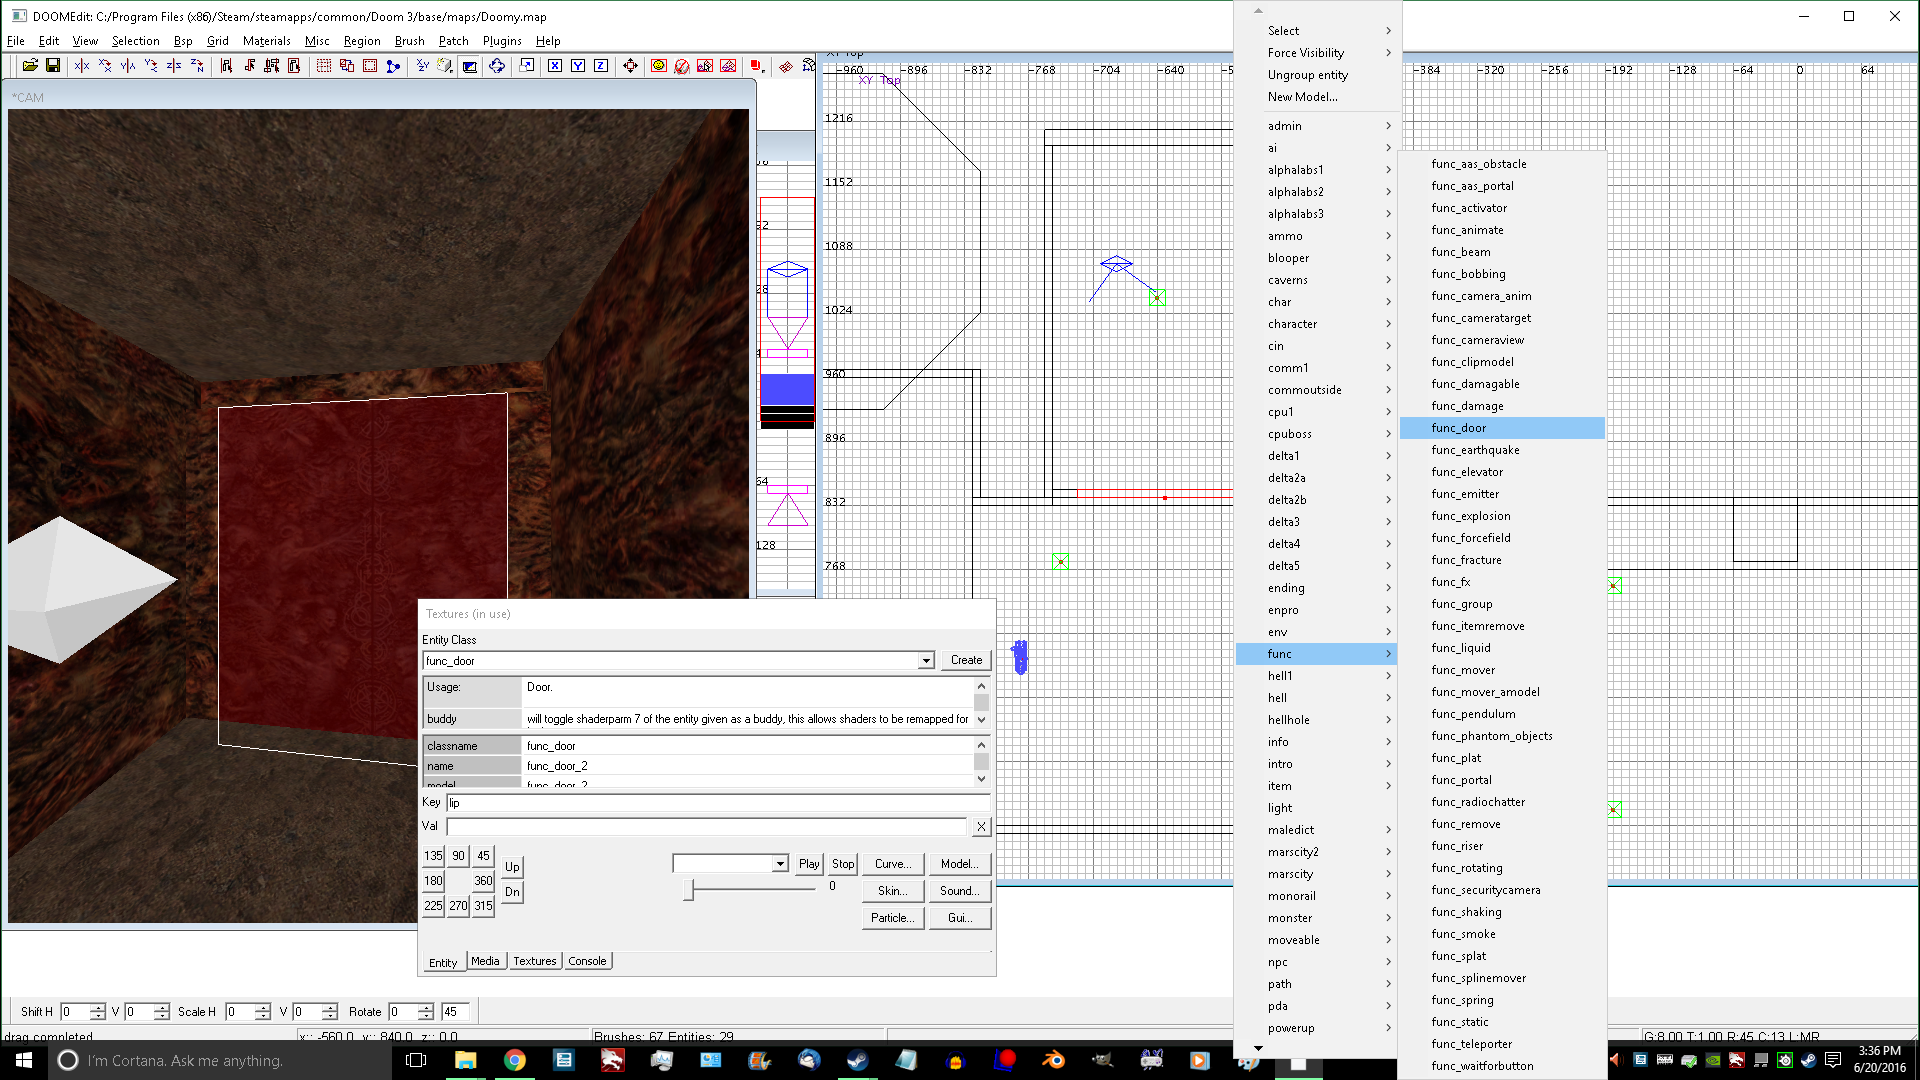Click the four-arrow move tool icon

click(630, 66)
